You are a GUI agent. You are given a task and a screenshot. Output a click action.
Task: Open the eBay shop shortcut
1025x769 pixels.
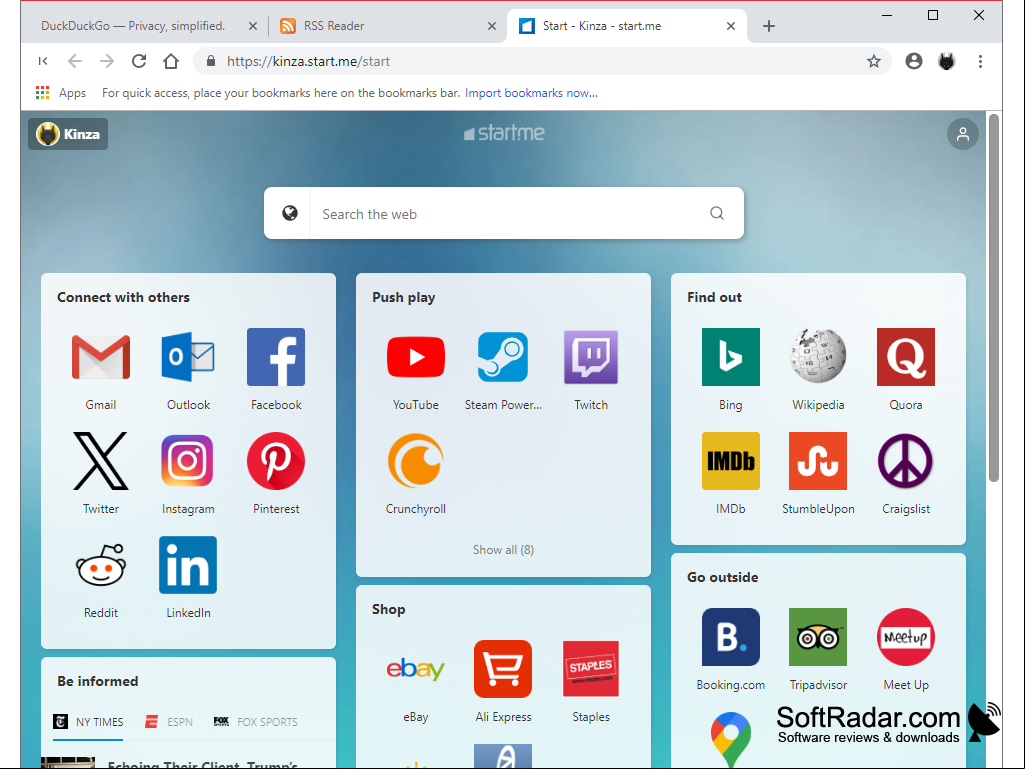(416, 669)
